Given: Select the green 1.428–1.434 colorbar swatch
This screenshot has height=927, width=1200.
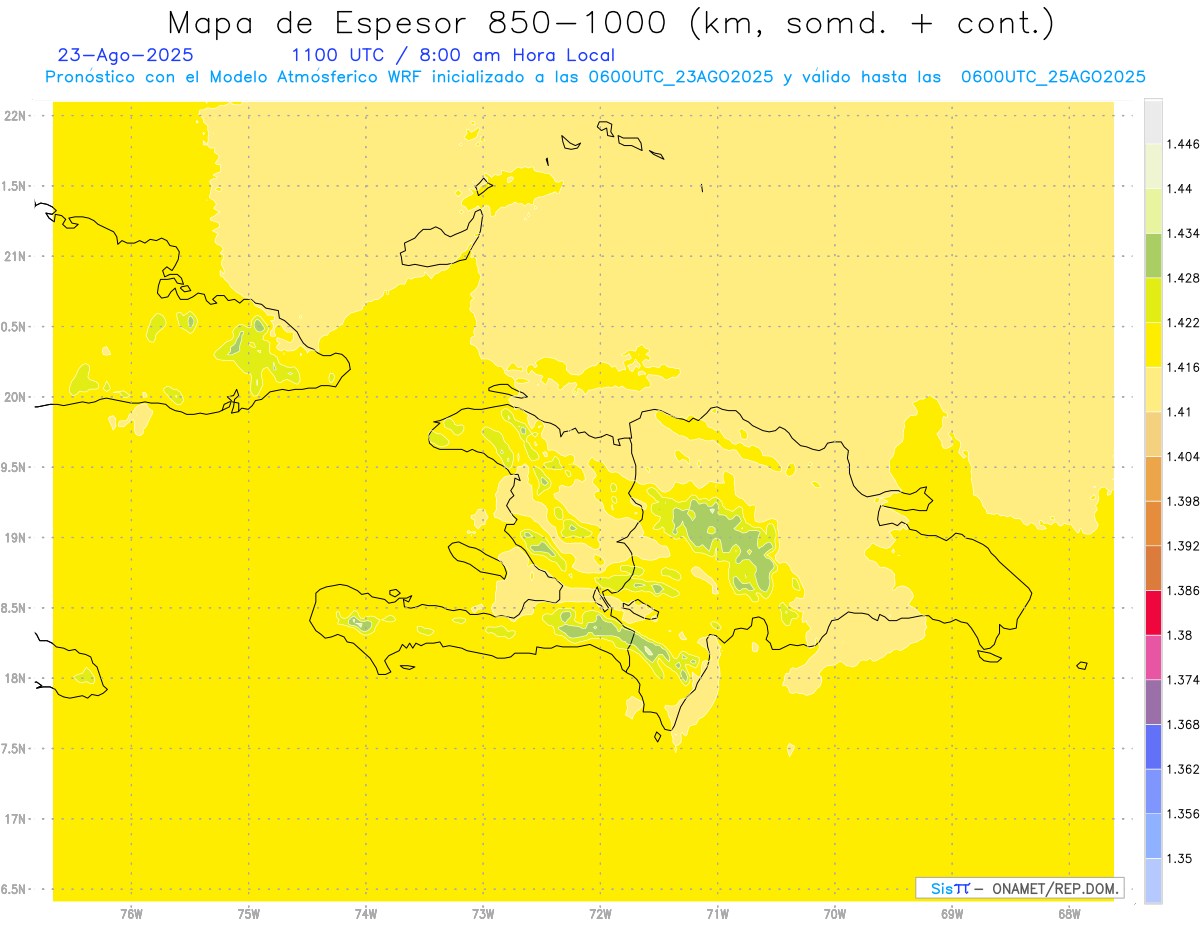Looking at the screenshot, I should pyautogui.click(x=1153, y=255).
